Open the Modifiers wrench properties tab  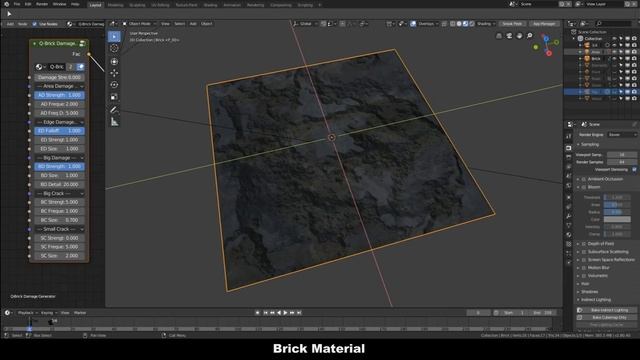coord(569,216)
